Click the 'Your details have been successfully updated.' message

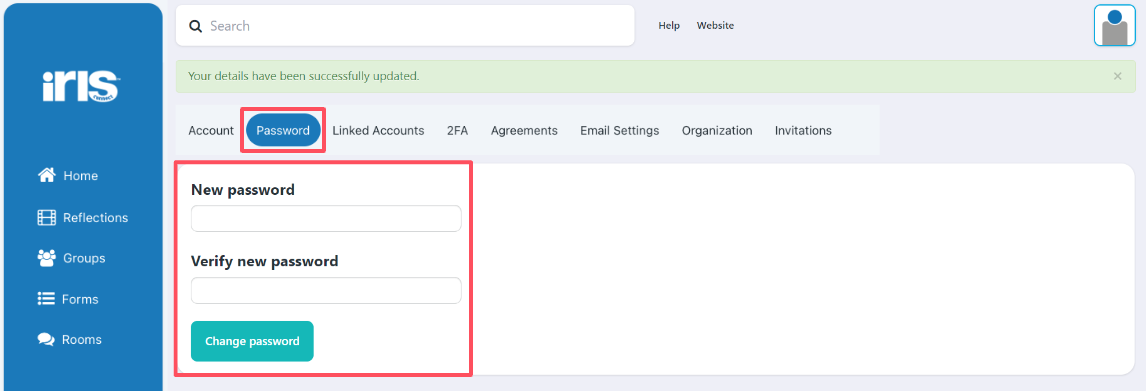pos(303,76)
